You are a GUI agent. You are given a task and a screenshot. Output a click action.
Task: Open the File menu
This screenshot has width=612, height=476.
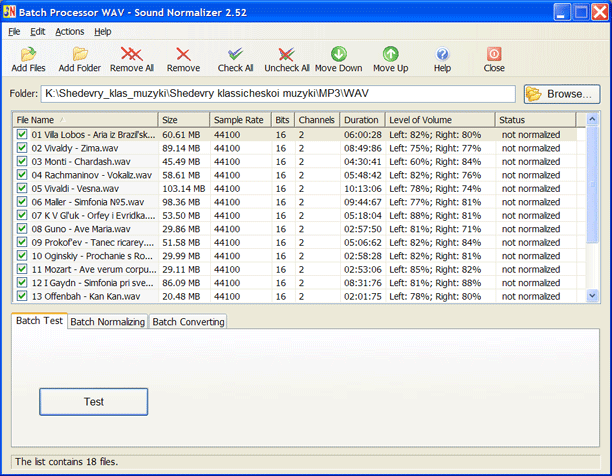(14, 32)
